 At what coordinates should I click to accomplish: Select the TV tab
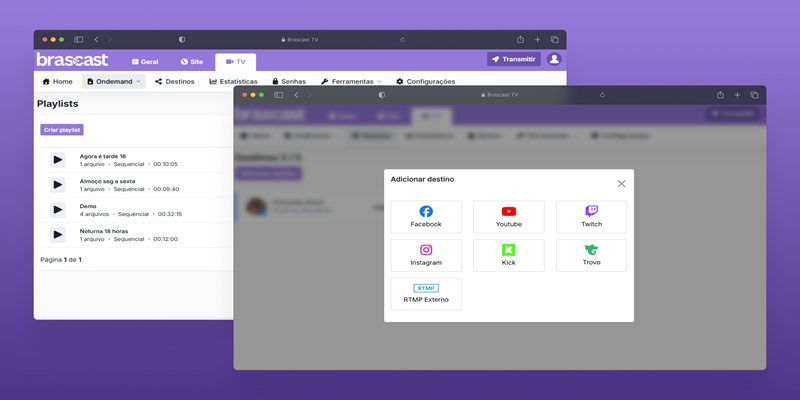click(236, 62)
